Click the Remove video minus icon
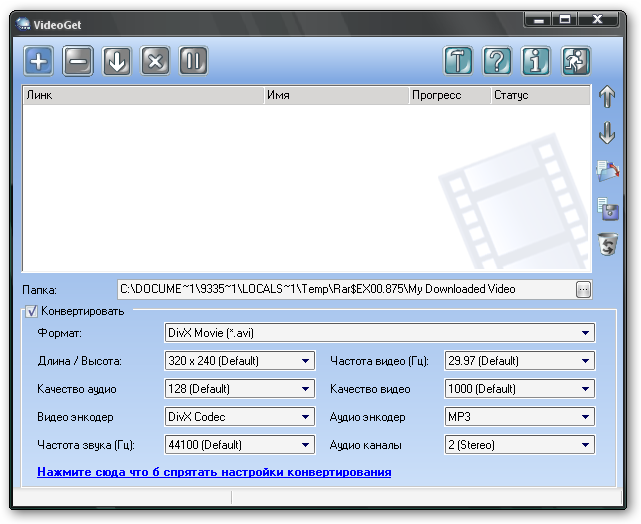This screenshot has width=641, height=524. click(78, 61)
